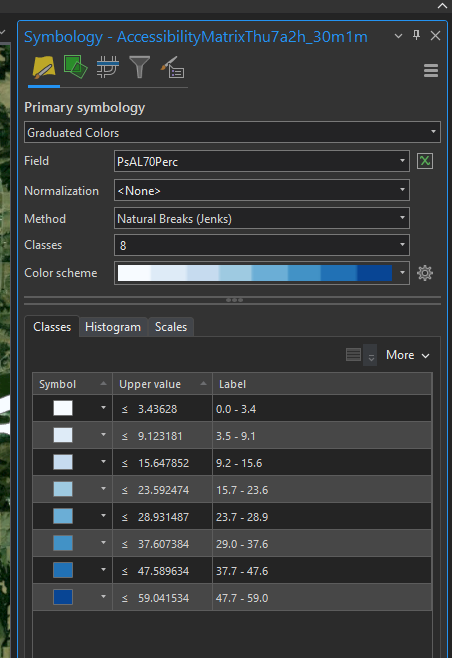This screenshot has height=658, width=452.
Task: Open the table view options dropdown arrow
Action: [371, 355]
